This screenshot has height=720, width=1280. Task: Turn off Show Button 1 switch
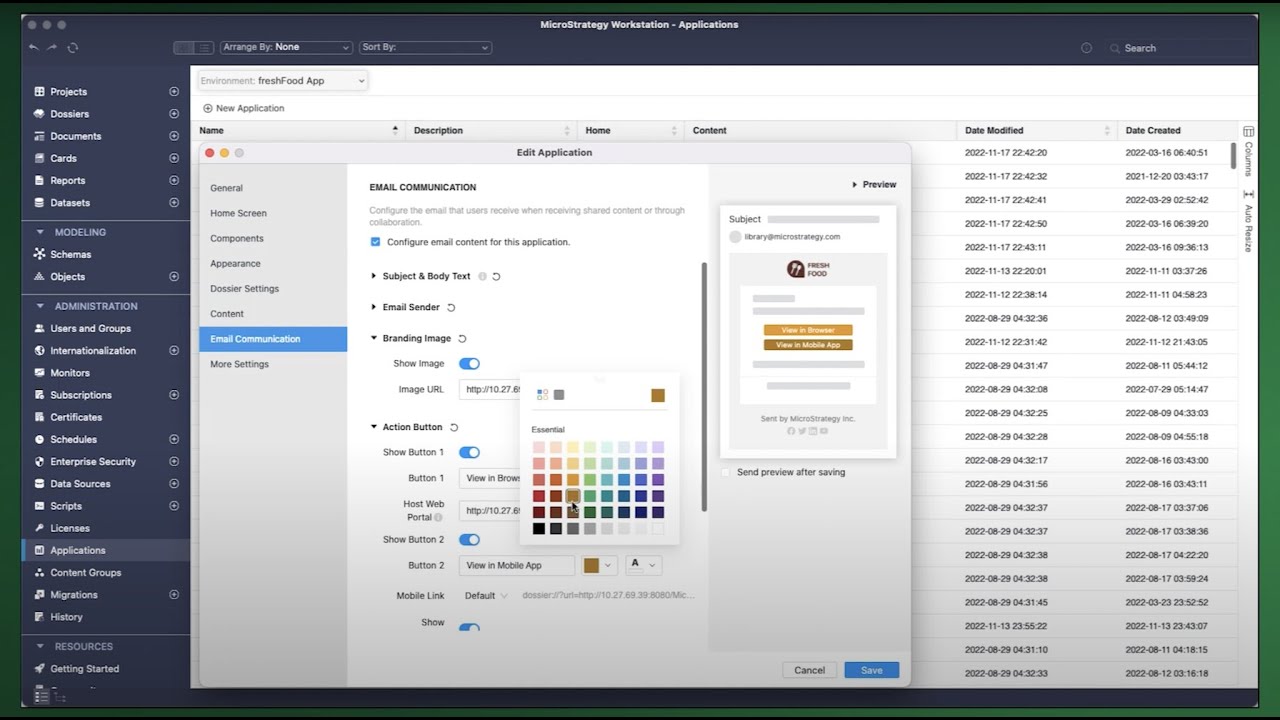tap(469, 452)
